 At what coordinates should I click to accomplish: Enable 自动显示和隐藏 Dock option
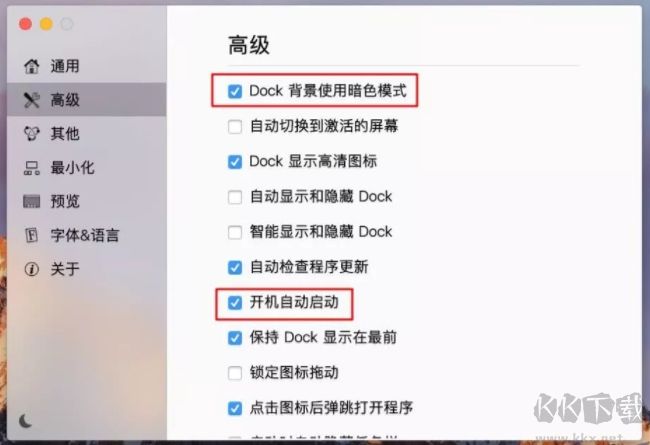(x=235, y=196)
